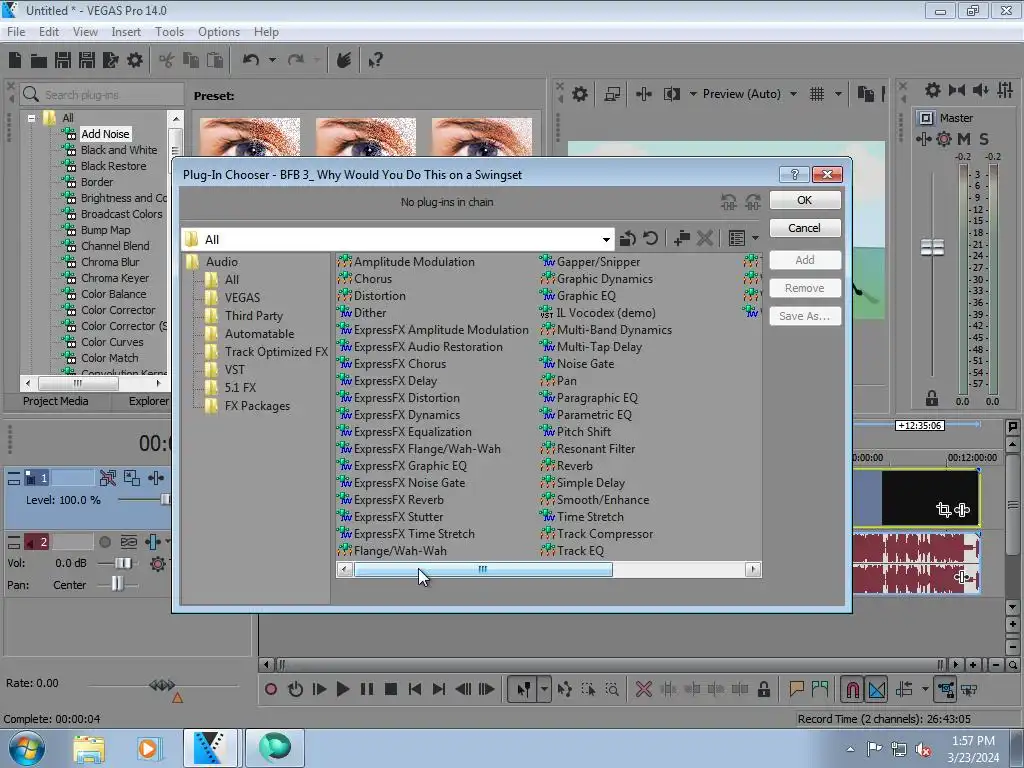Viewport: 1024px width, 768px height.
Task: Toggle Solo on the Master bus
Action: click(x=984, y=139)
